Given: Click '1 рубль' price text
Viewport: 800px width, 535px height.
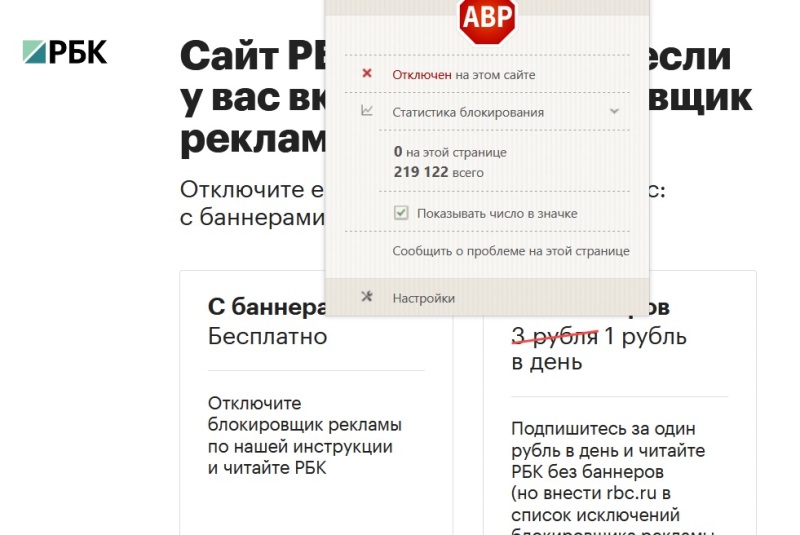Looking at the screenshot, I should tap(645, 337).
